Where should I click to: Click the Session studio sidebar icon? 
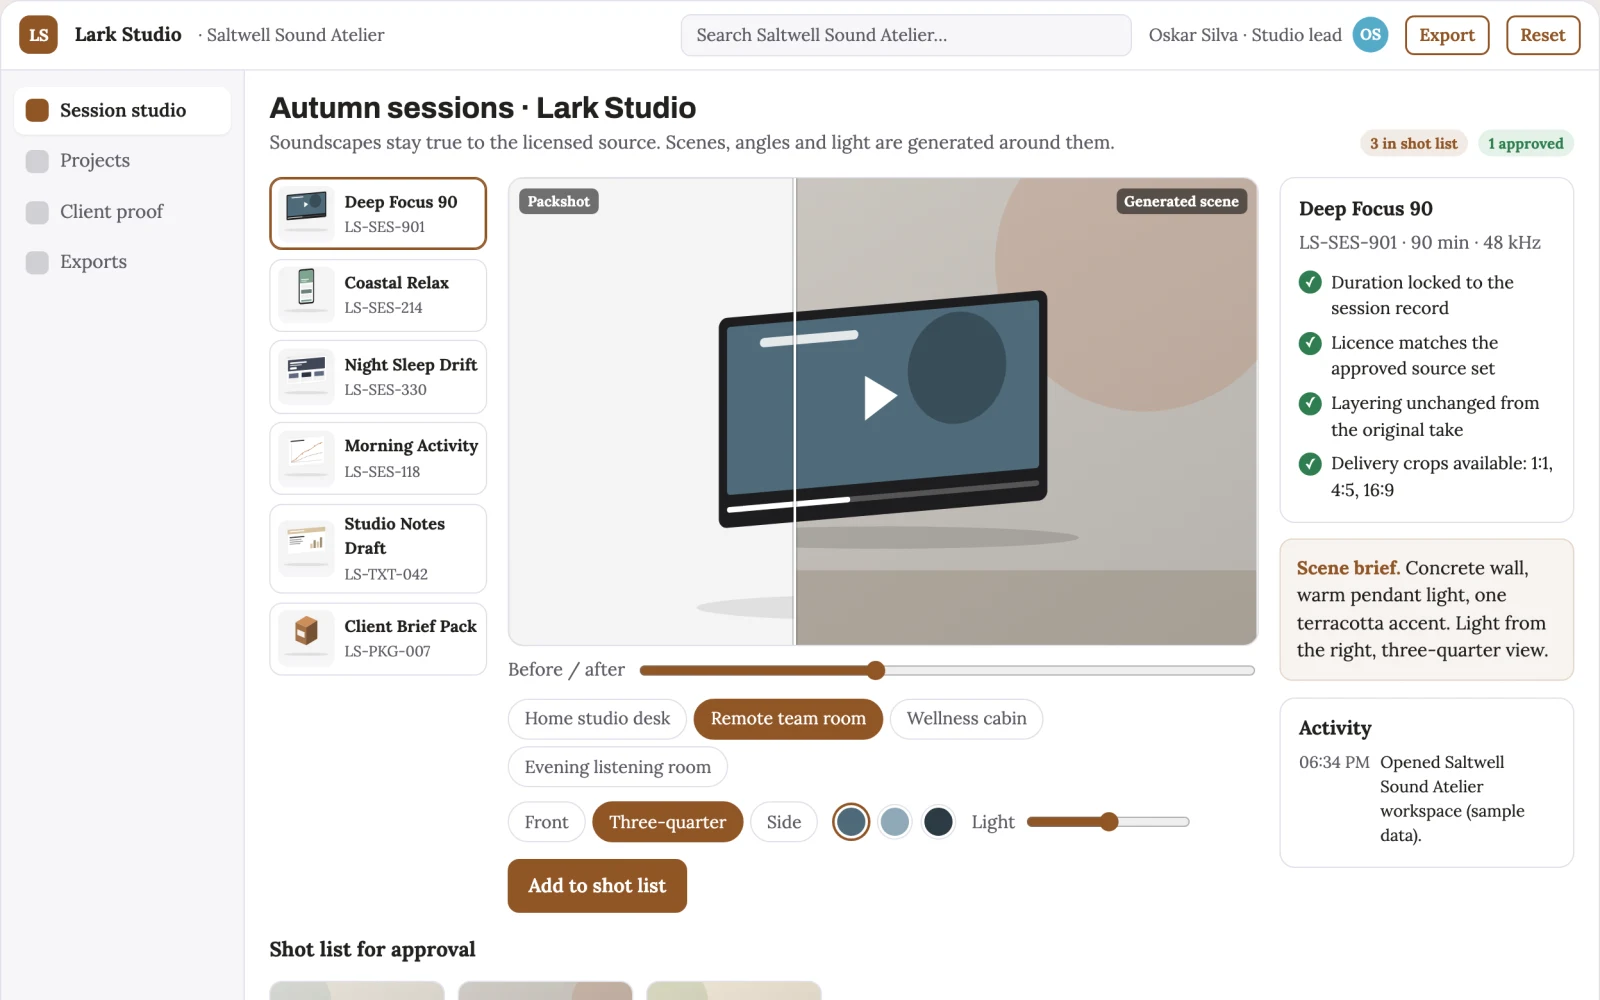pos(37,110)
